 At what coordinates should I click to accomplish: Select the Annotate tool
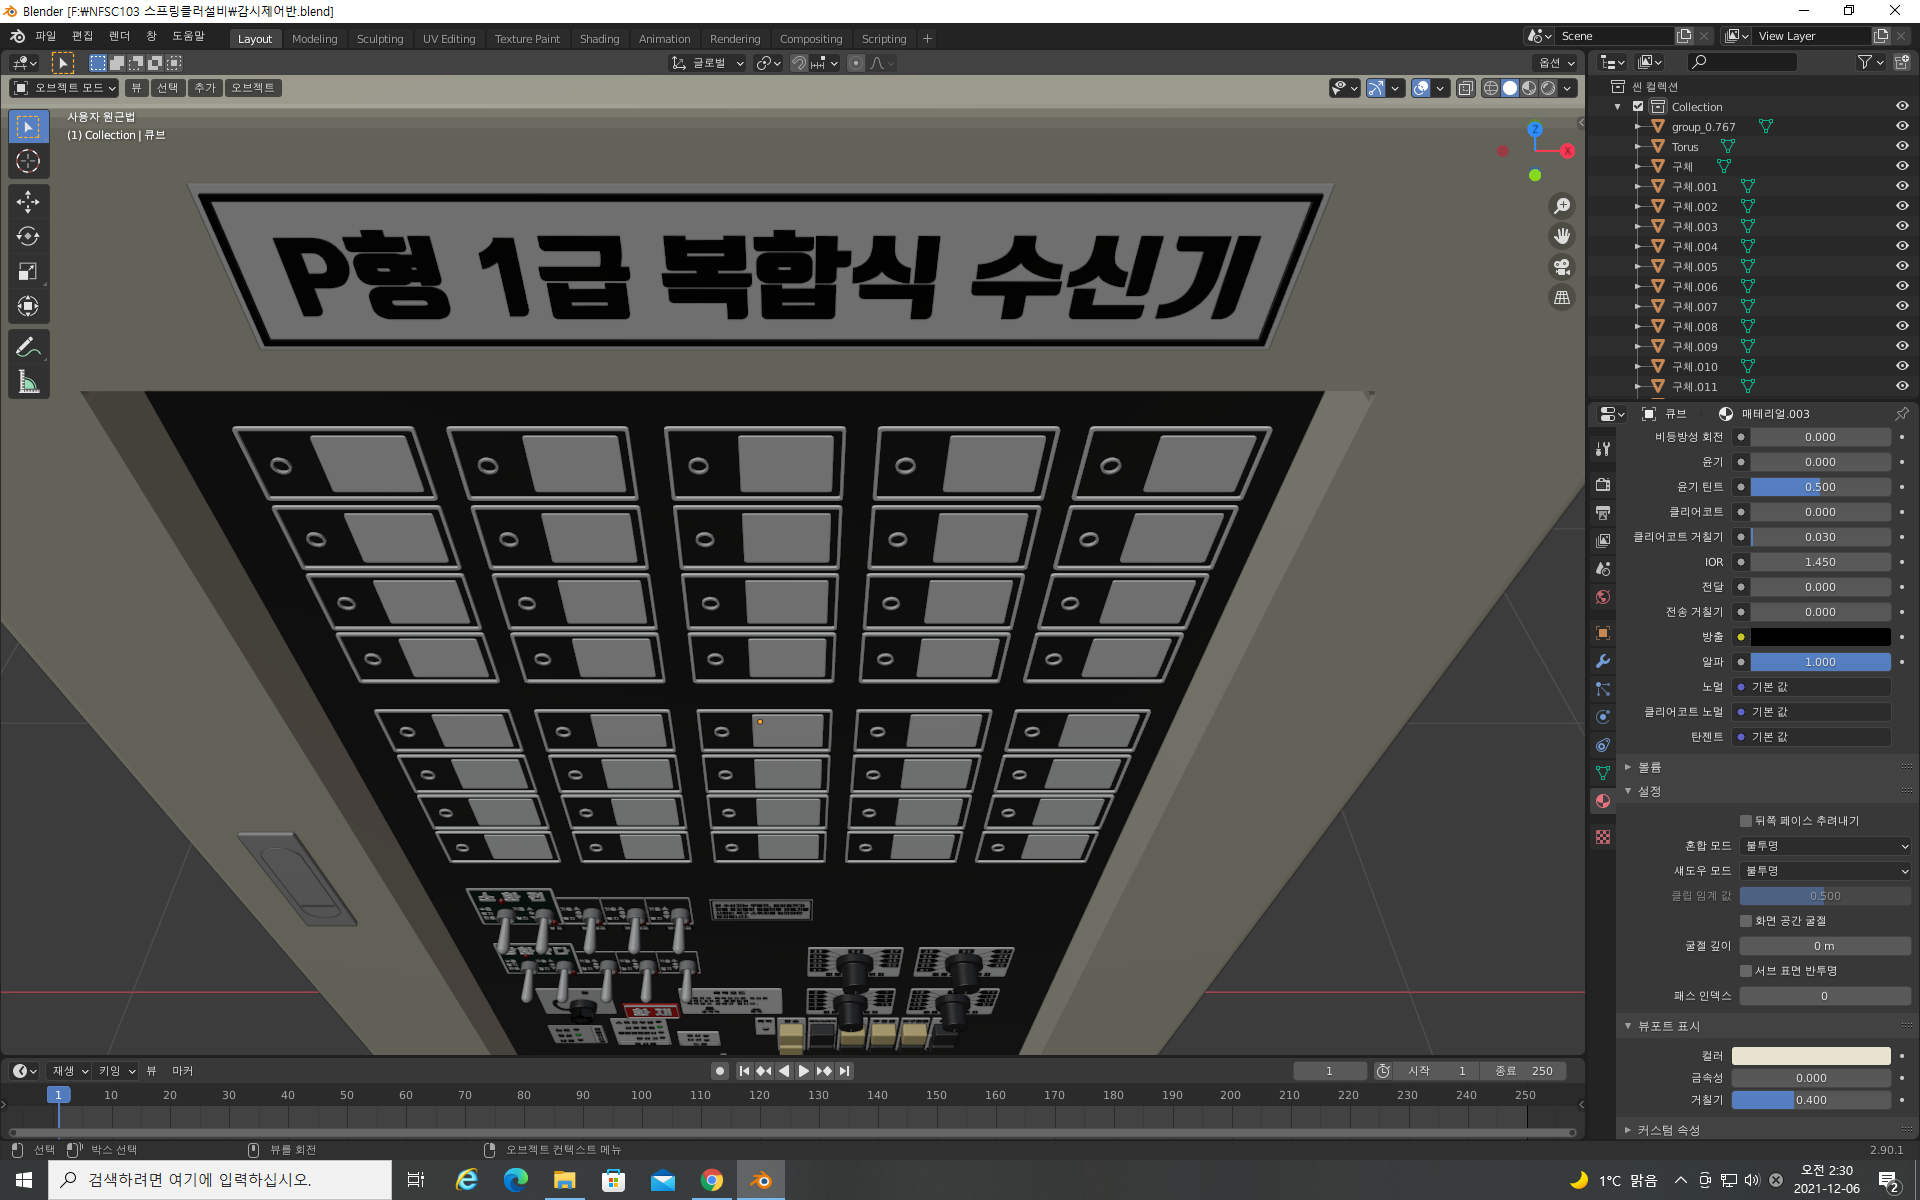point(28,347)
